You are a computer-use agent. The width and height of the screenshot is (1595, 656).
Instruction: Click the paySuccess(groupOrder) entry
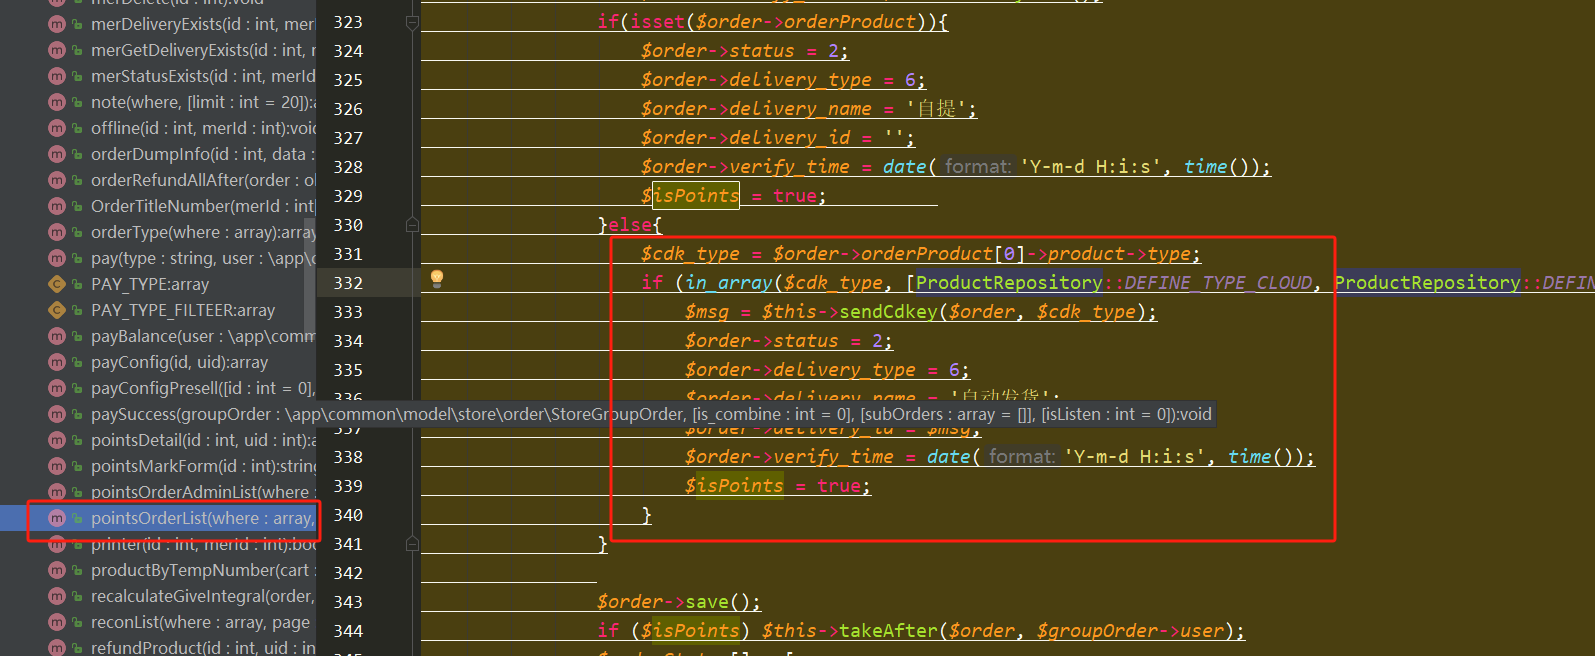[x=651, y=414]
